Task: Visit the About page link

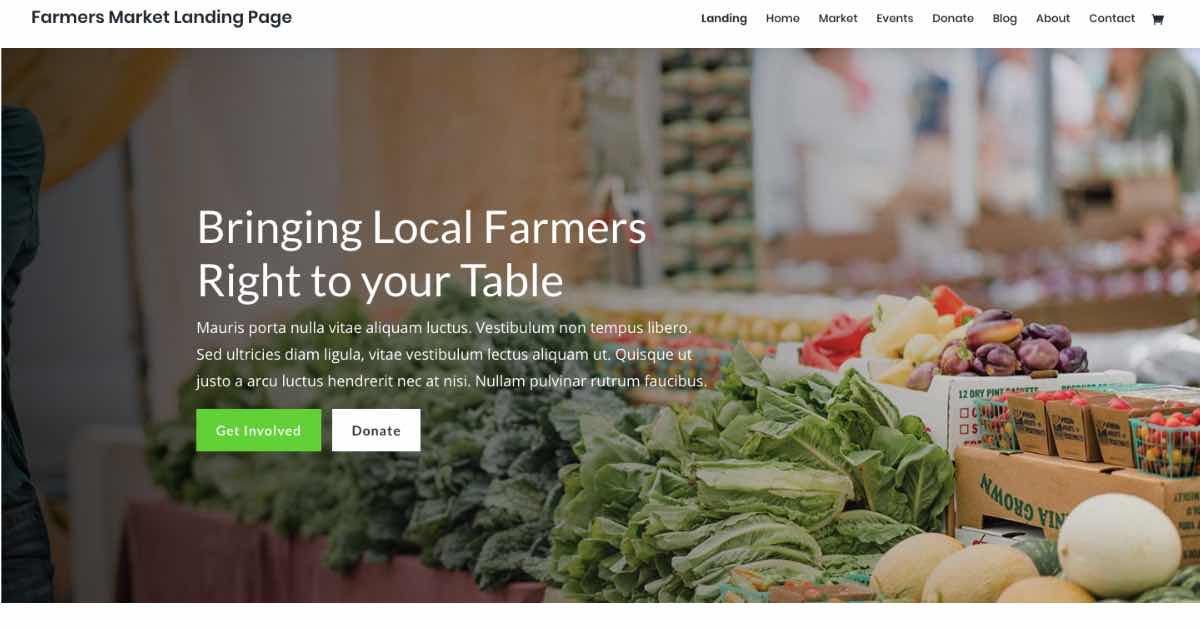Action: click(1053, 18)
